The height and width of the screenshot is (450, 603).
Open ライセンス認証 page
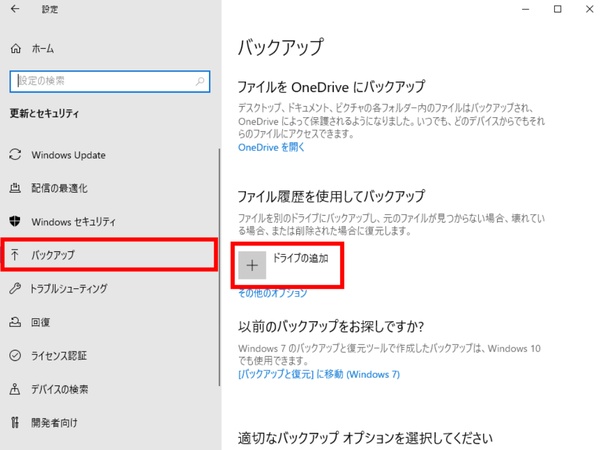click(x=59, y=355)
